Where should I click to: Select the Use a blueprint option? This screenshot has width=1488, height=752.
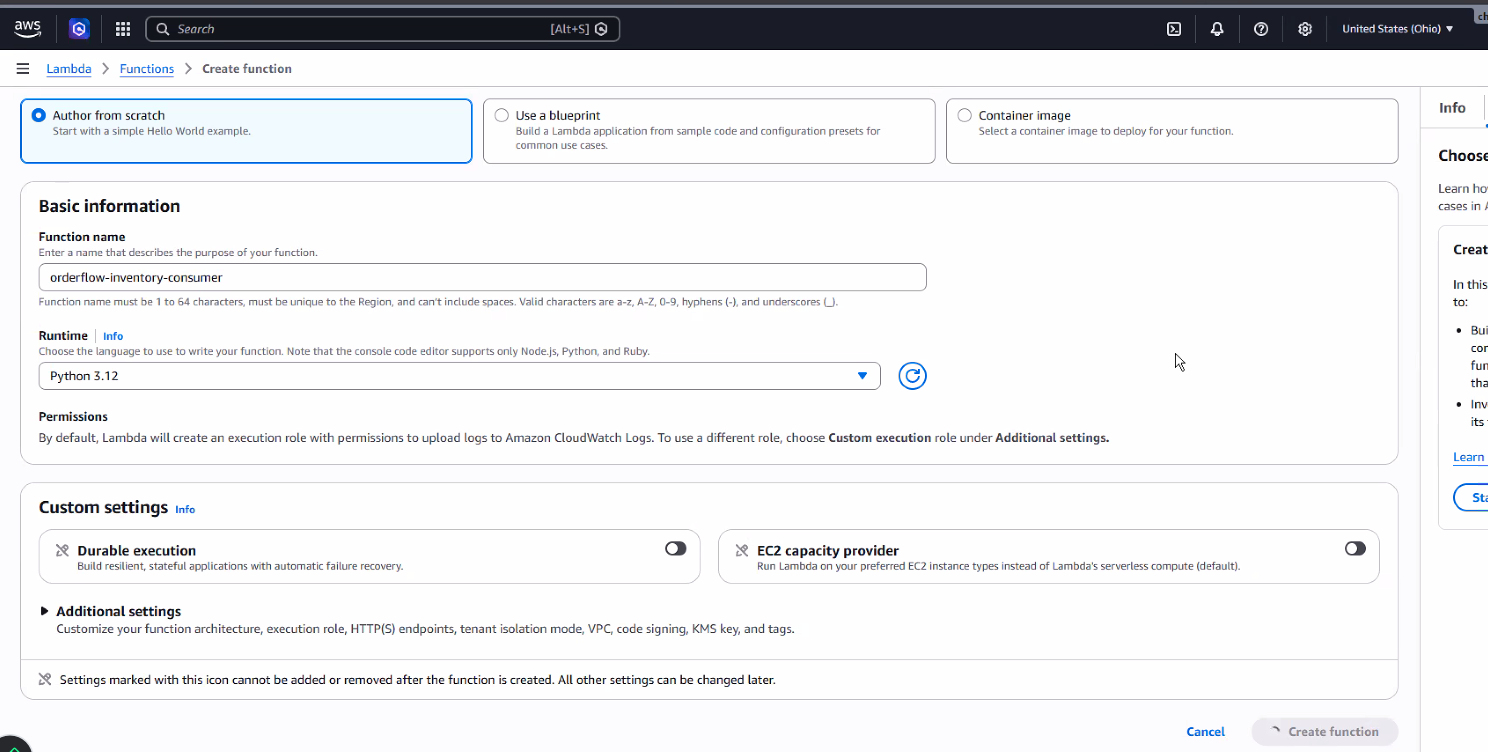pos(709,130)
